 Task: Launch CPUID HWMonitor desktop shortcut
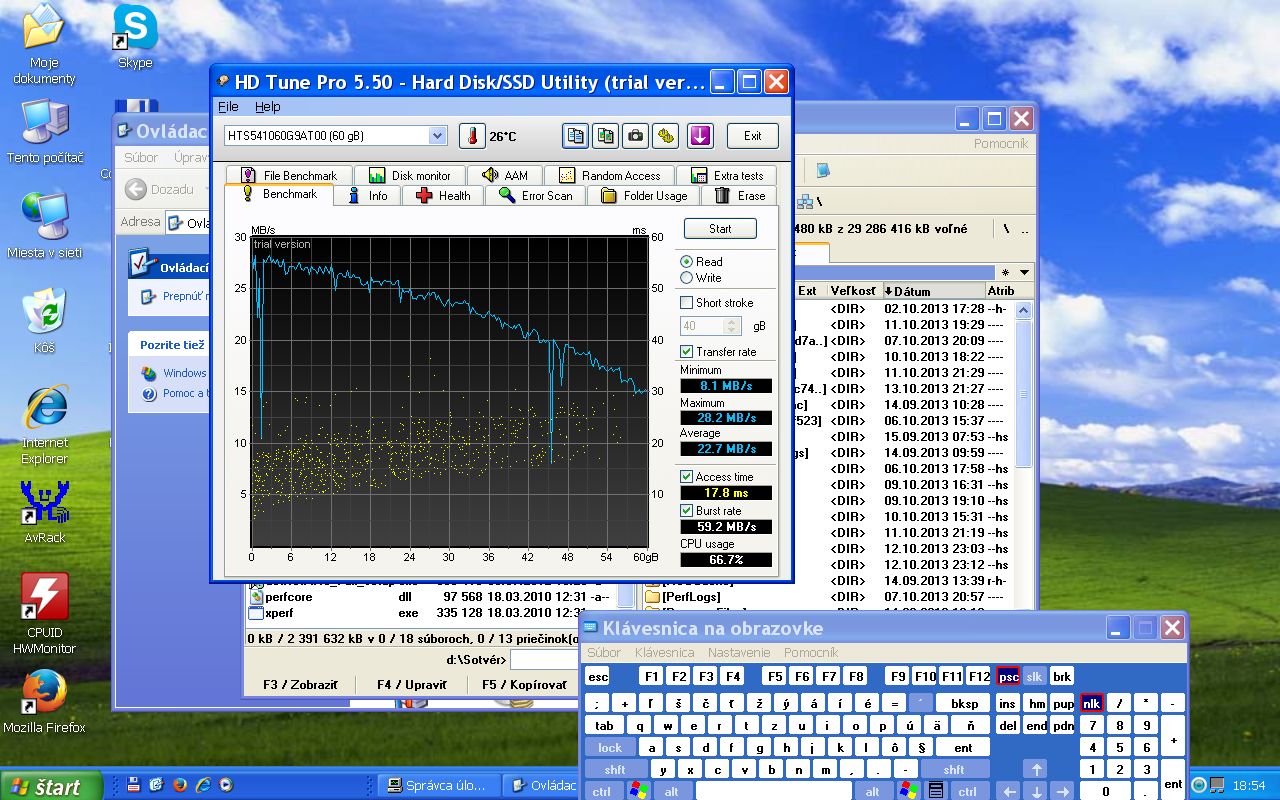click(x=45, y=612)
